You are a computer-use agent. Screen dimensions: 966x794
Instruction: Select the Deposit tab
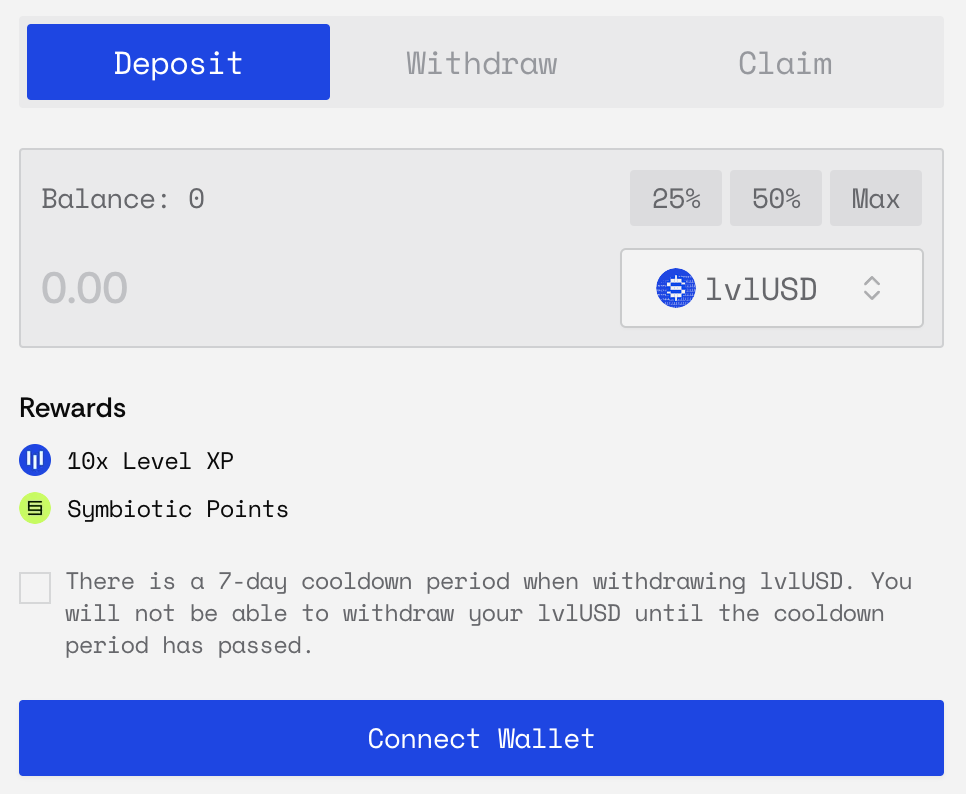click(178, 63)
